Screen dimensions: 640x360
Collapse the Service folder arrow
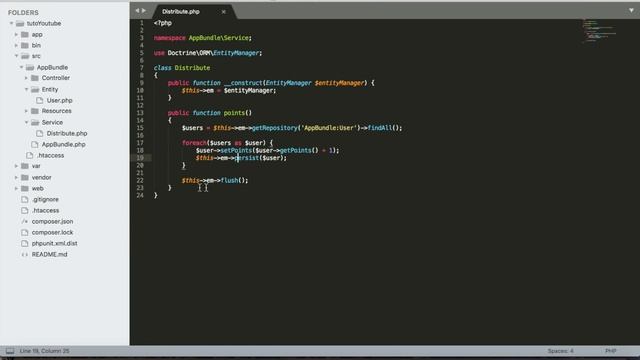pyautogui.click(x=27, y=122)
